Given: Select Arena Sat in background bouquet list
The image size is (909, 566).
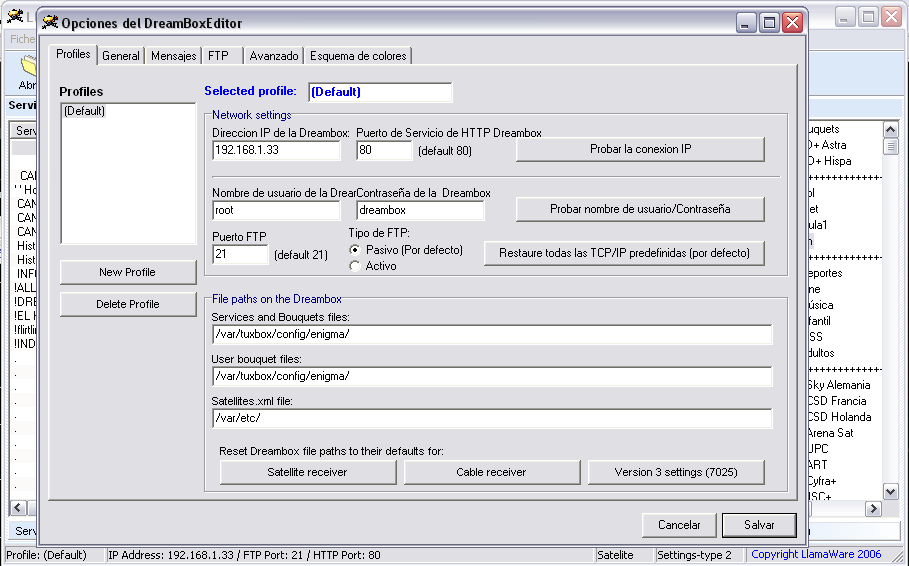Looking at the screenshot, I should point(830,433).
